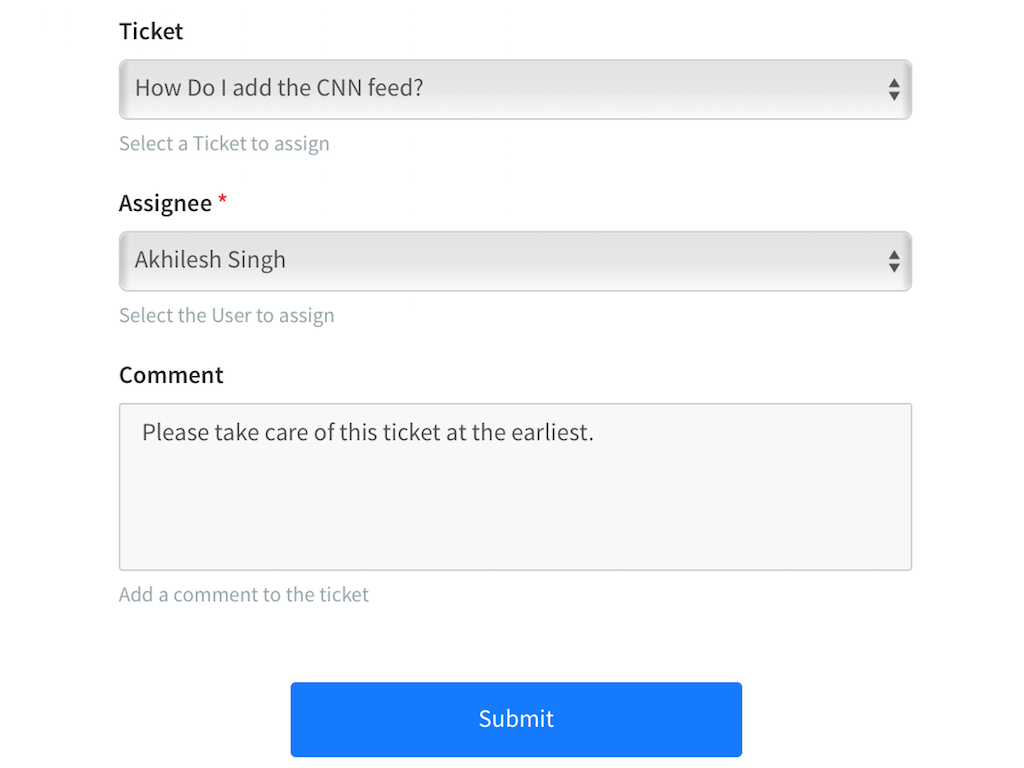1024x768 pixels.
Task: Click the Submit button
Action: pos(515,718)
